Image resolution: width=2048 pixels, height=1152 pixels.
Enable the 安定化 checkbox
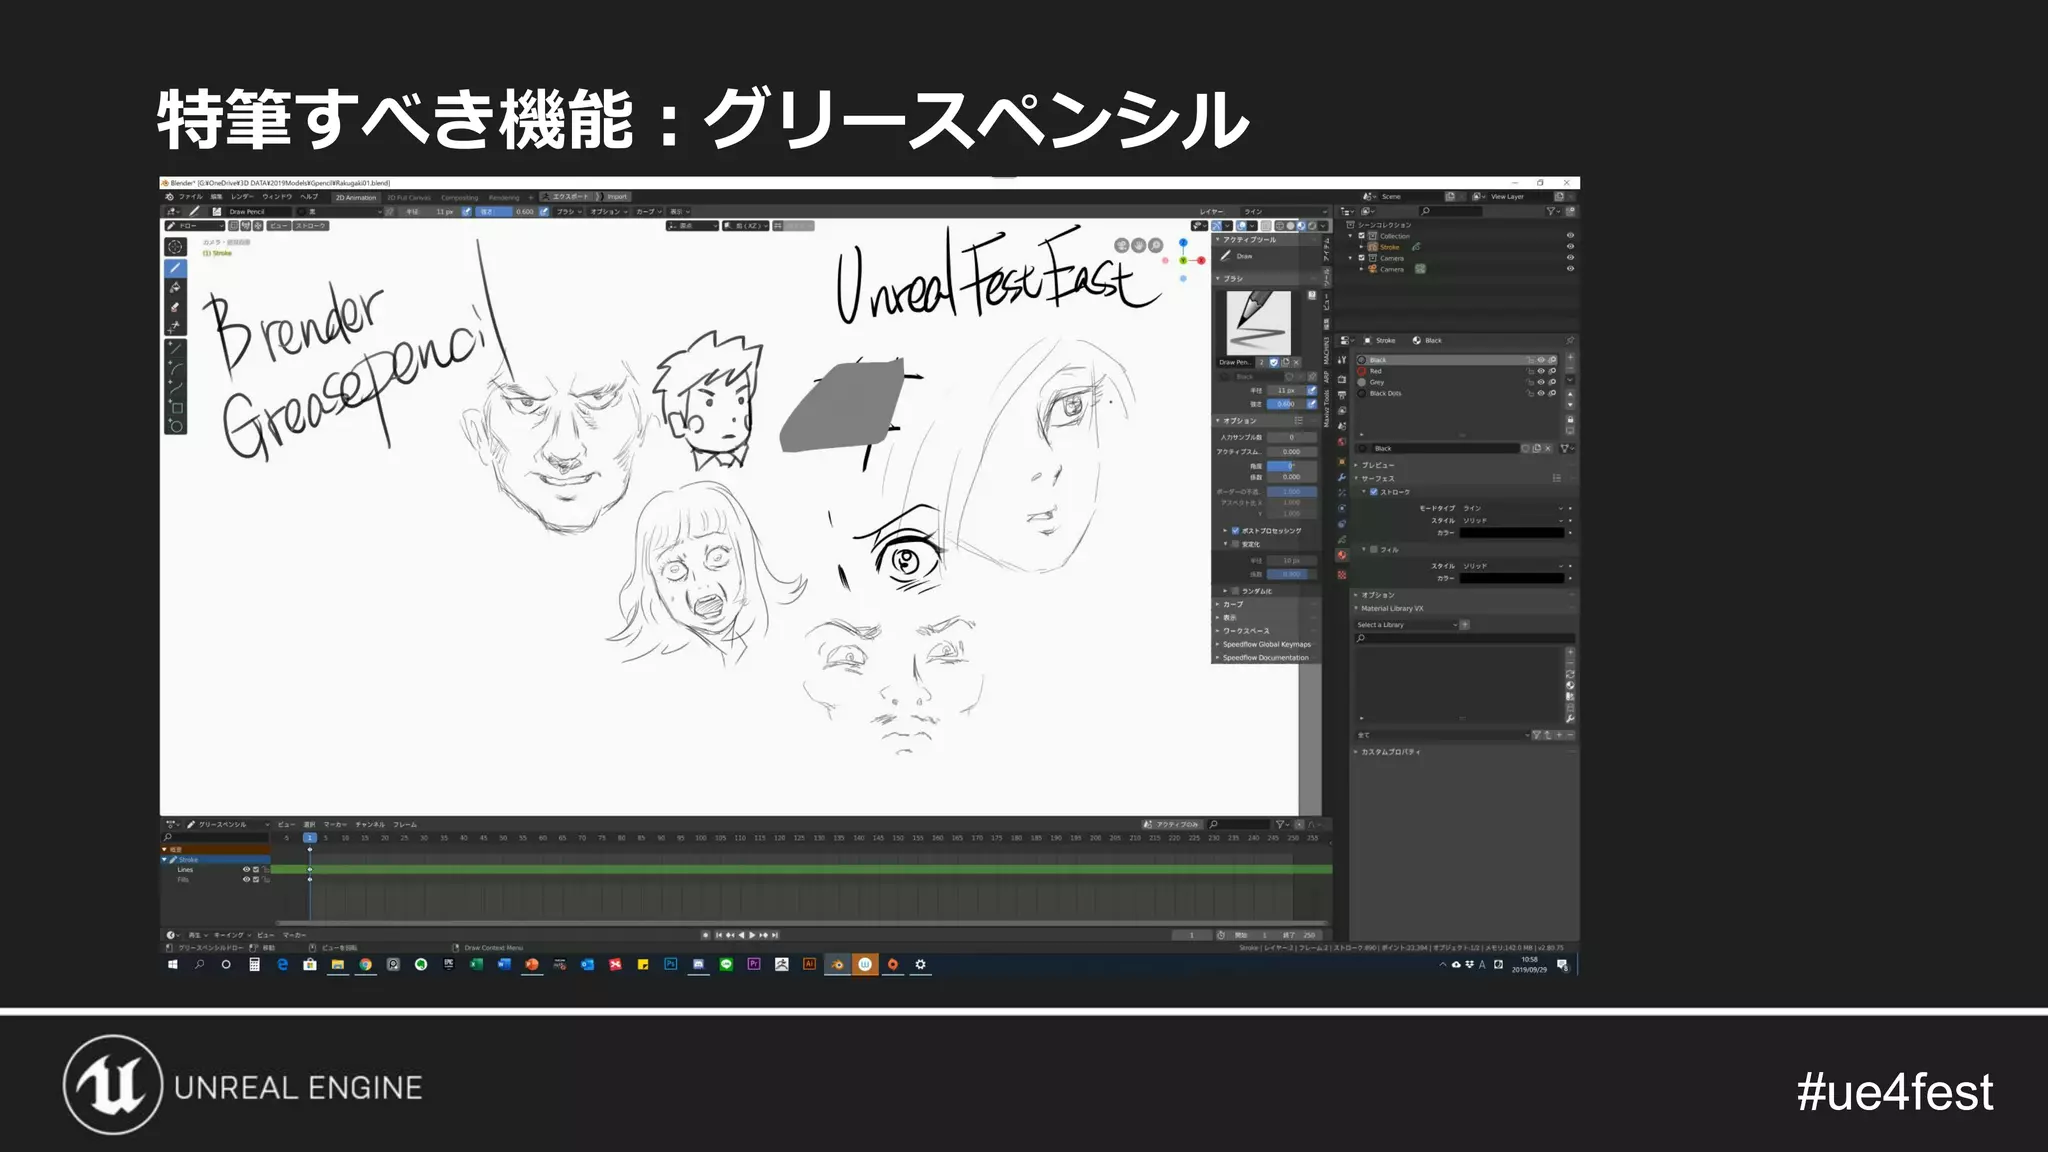click(x=1236, y=544)
